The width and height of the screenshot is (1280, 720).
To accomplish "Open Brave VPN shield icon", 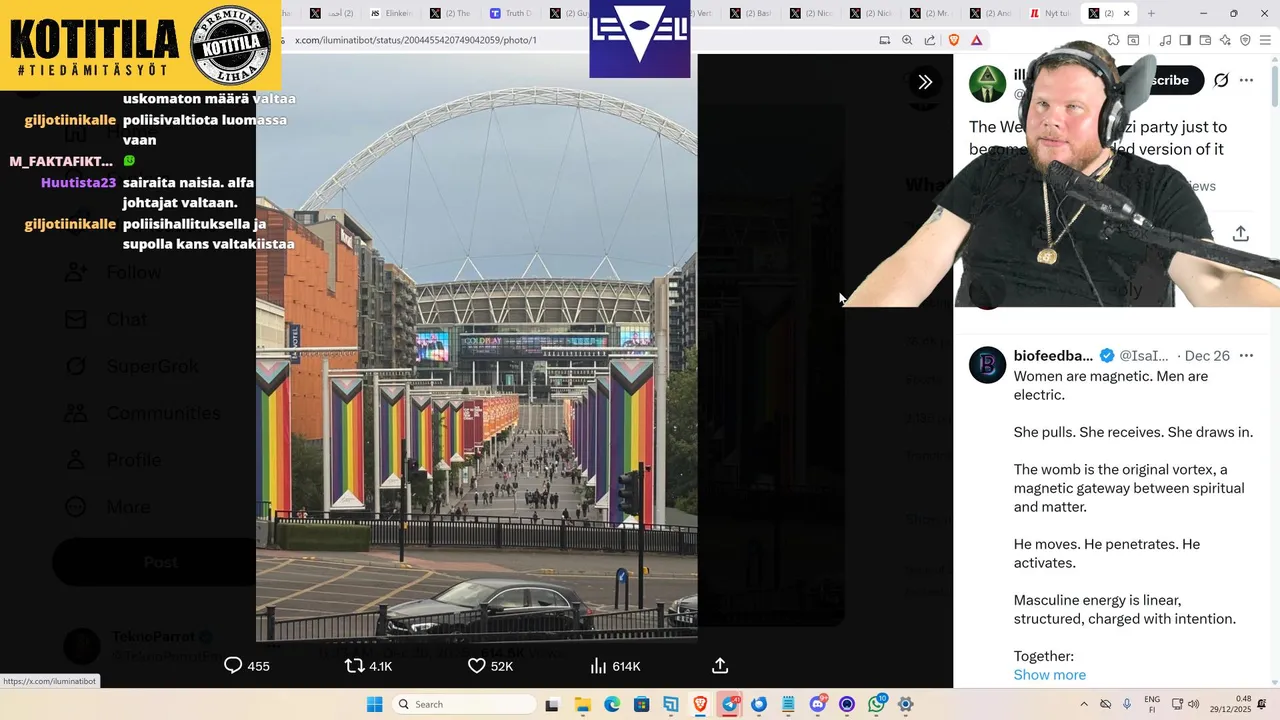I will (1245, 40).
